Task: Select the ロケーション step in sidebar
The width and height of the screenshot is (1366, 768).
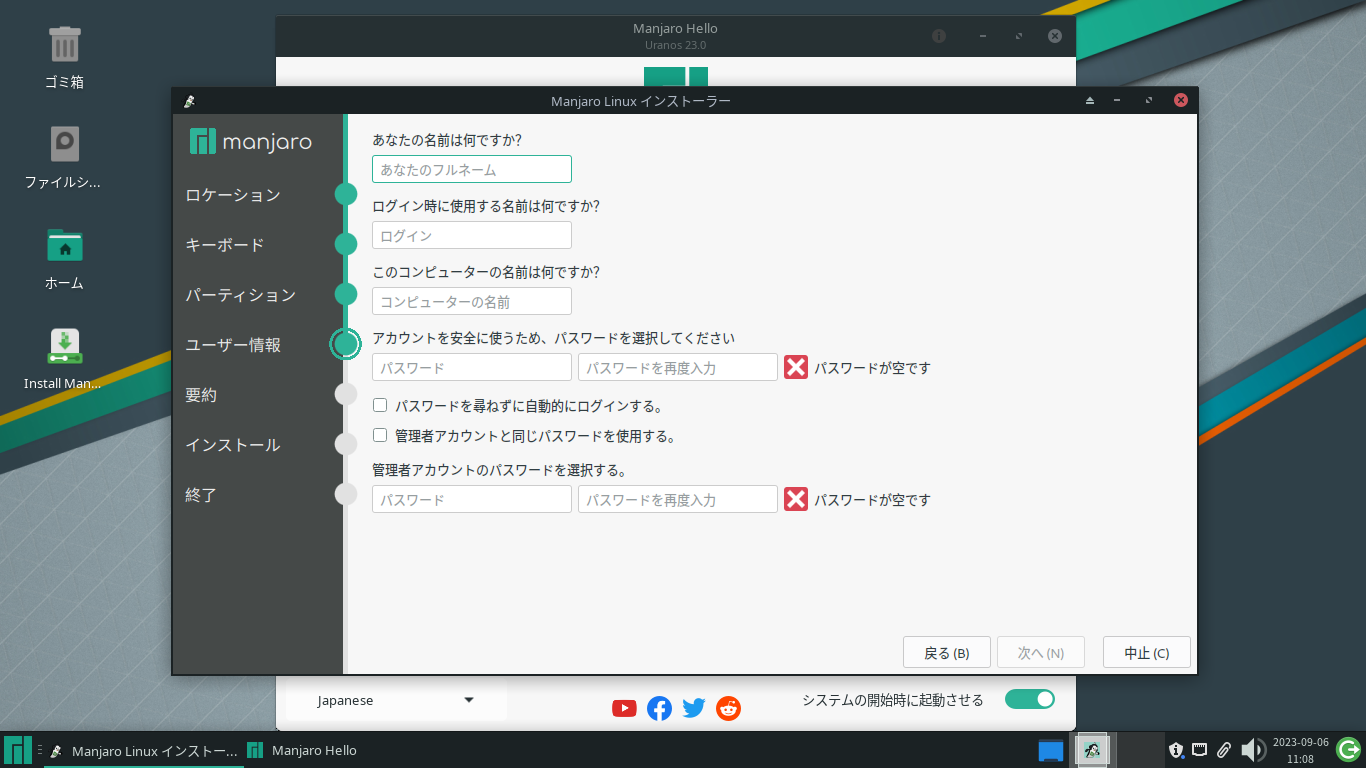Action: [x=233, y=195]
